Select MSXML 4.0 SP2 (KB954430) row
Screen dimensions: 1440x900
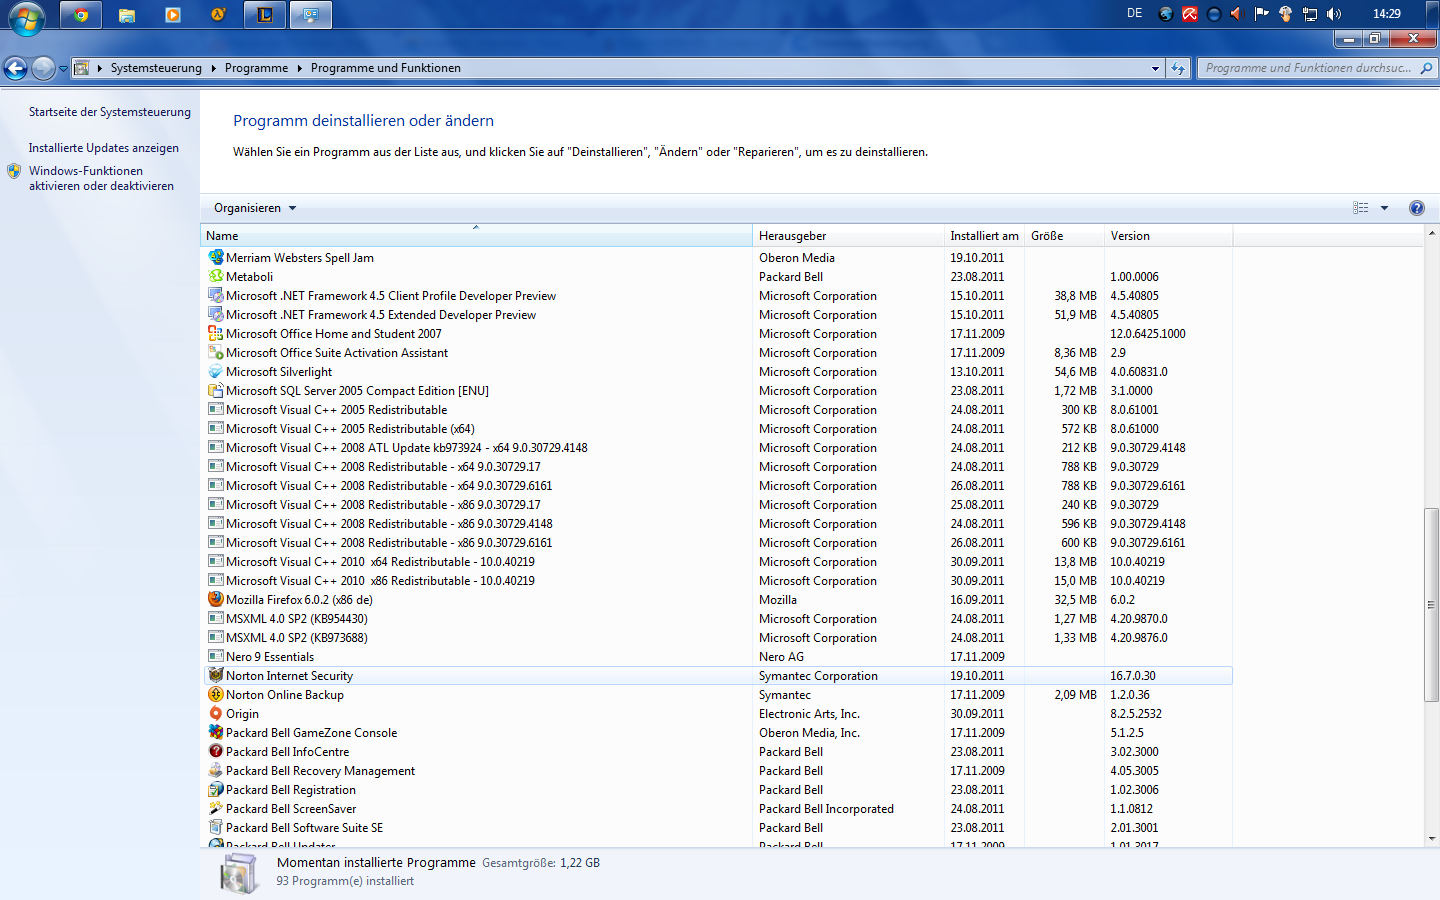(717, 619)
